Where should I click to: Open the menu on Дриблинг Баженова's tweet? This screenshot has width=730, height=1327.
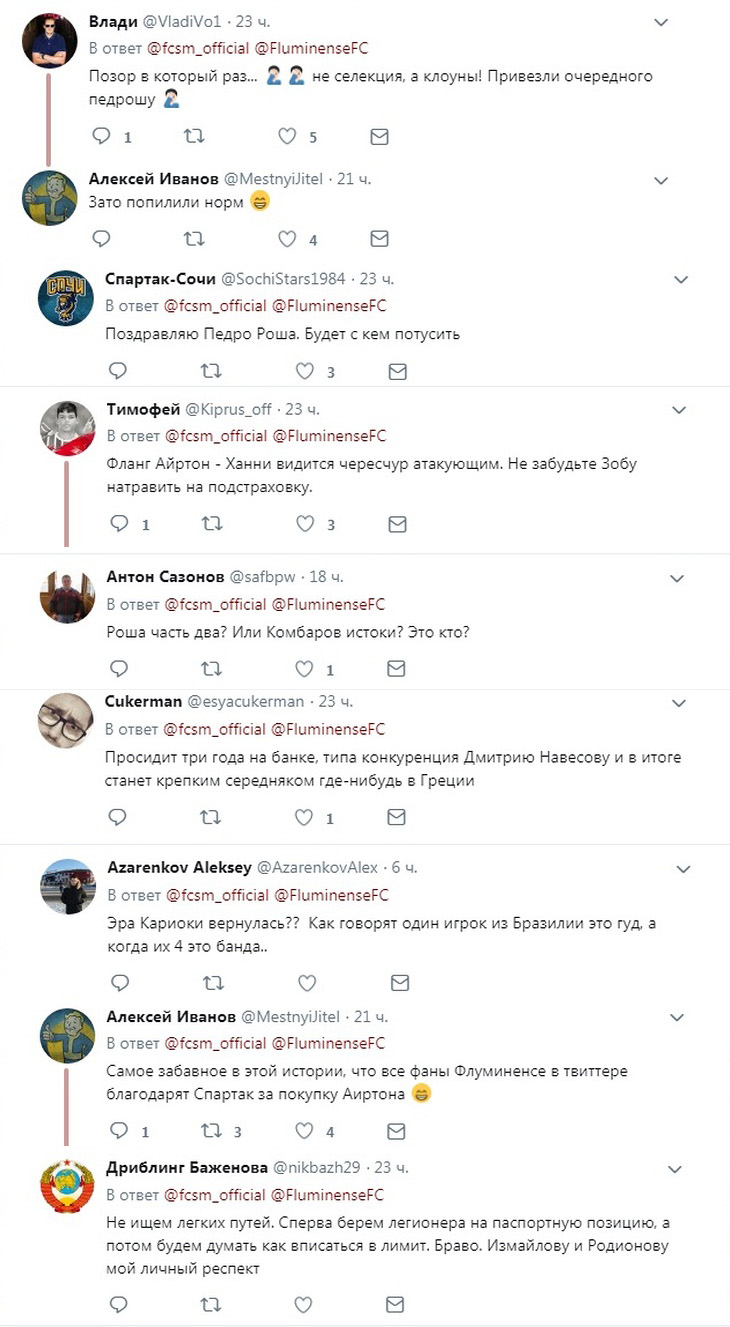(676, 1167)
